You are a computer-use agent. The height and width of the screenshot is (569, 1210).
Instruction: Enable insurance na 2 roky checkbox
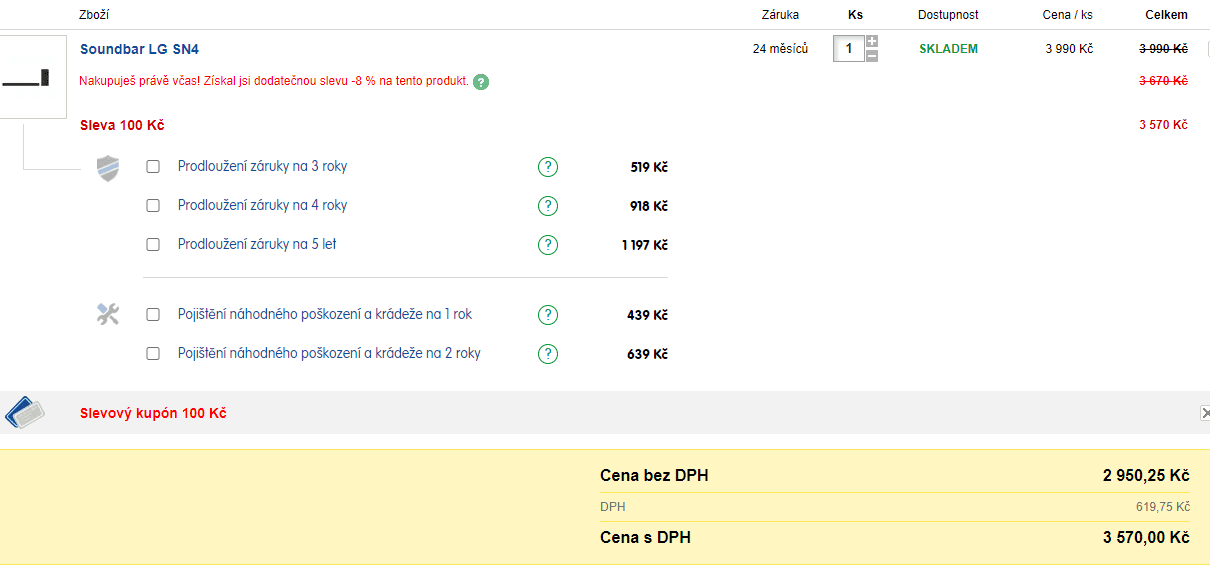153,354
